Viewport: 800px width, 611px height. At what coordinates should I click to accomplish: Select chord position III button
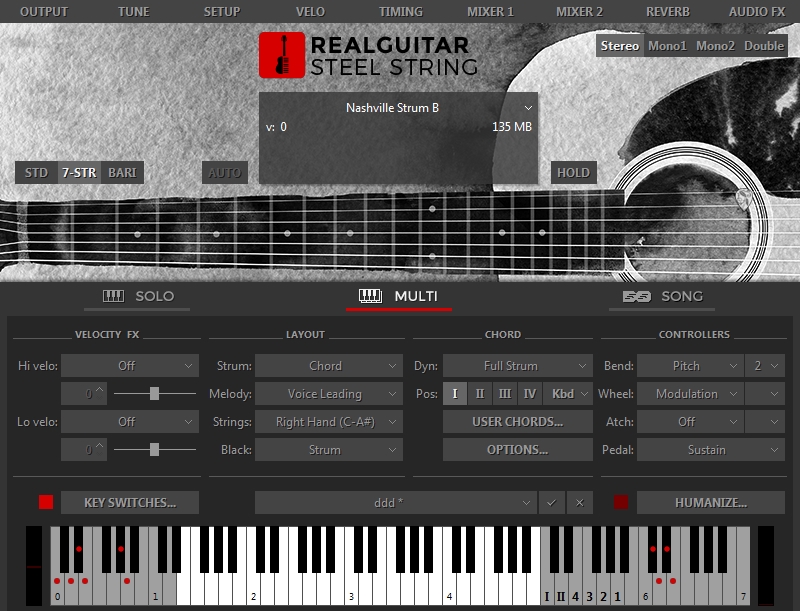[505, 394]
